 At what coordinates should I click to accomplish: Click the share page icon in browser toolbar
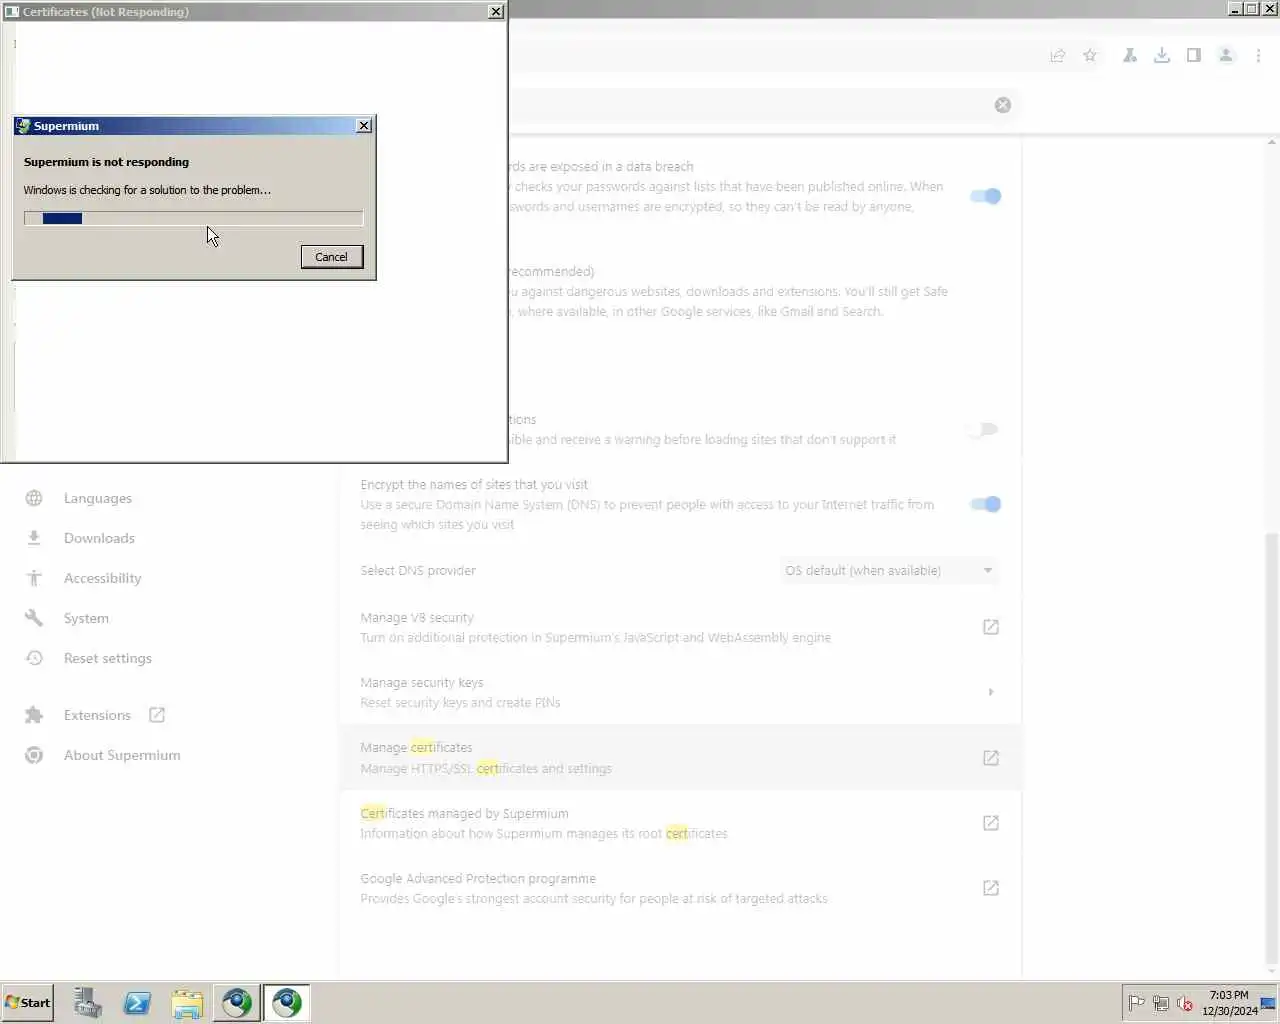click(1057, 56)
